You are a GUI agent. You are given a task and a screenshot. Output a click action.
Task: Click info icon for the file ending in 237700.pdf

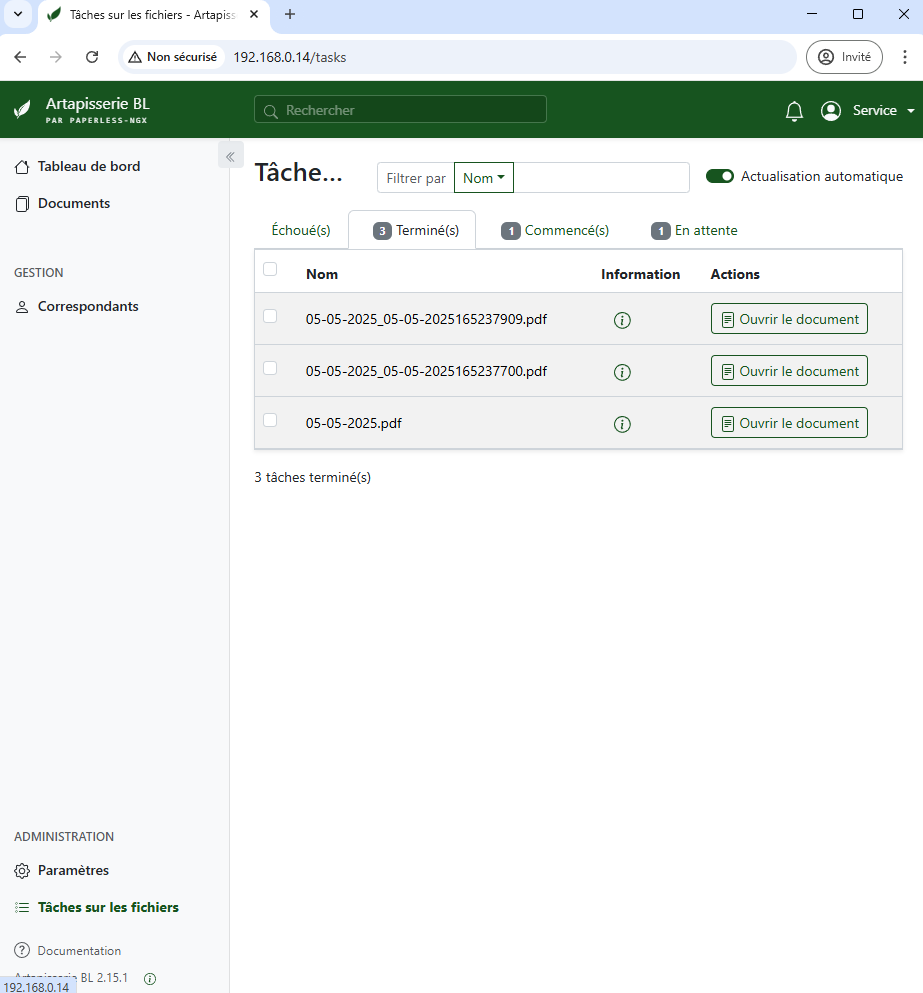coord(622,372)
